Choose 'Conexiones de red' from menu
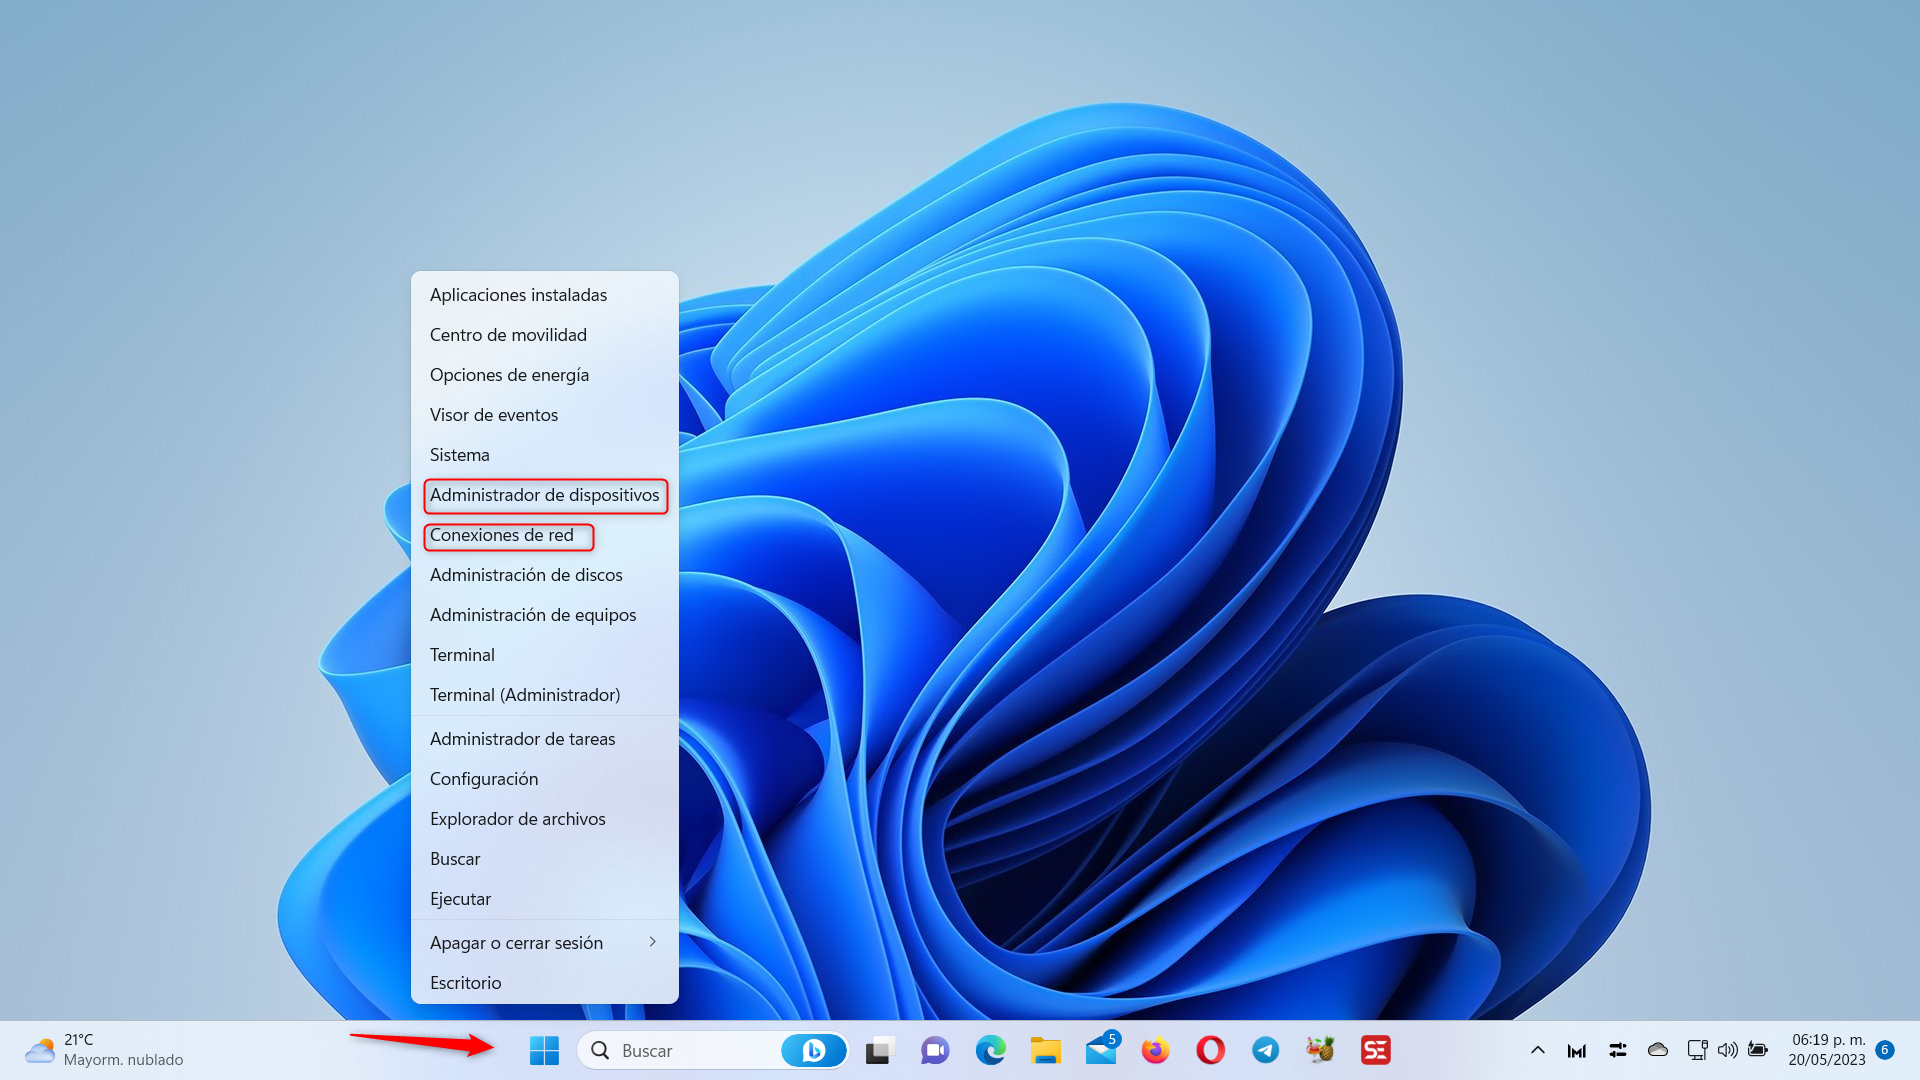1920x1080 pixels. [x=502, y=535]
